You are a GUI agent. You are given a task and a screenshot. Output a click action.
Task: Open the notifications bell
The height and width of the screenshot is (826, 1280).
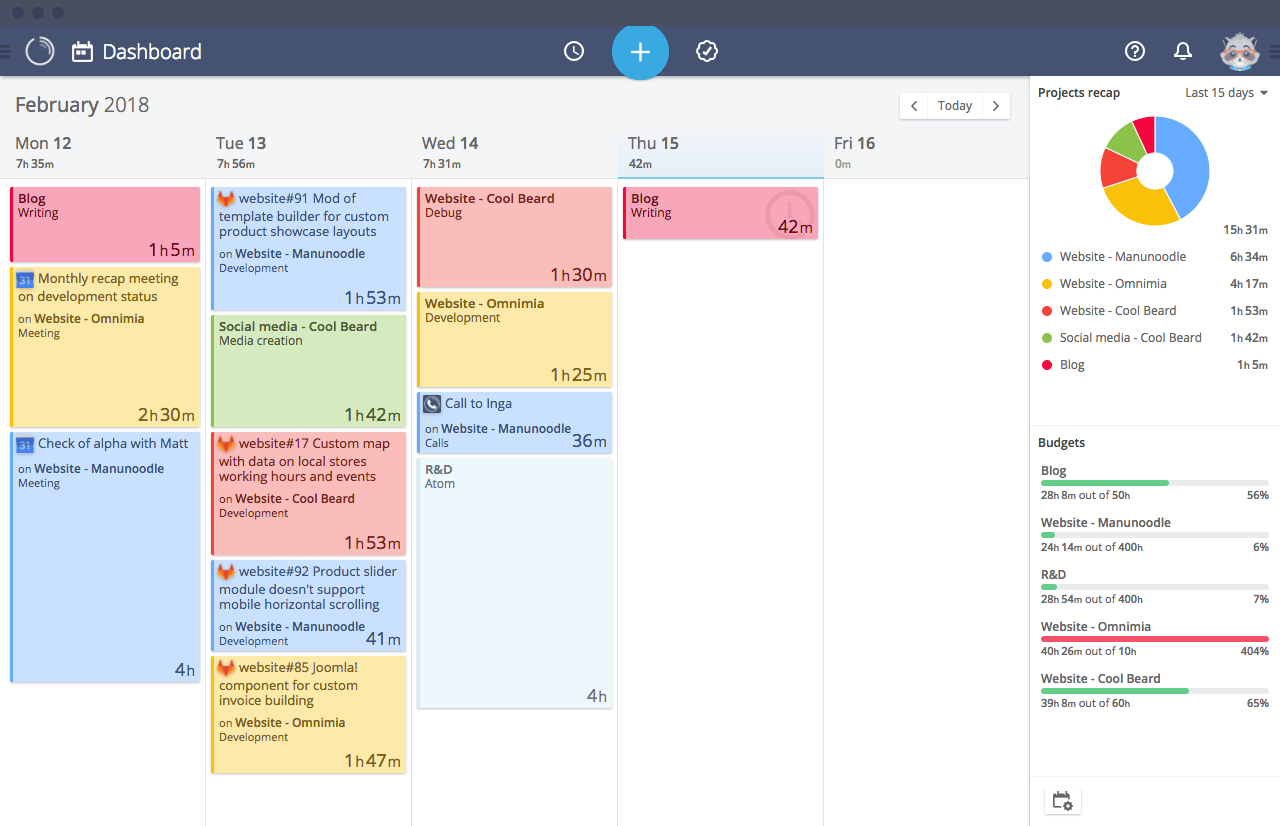(x=1182, y=51)
